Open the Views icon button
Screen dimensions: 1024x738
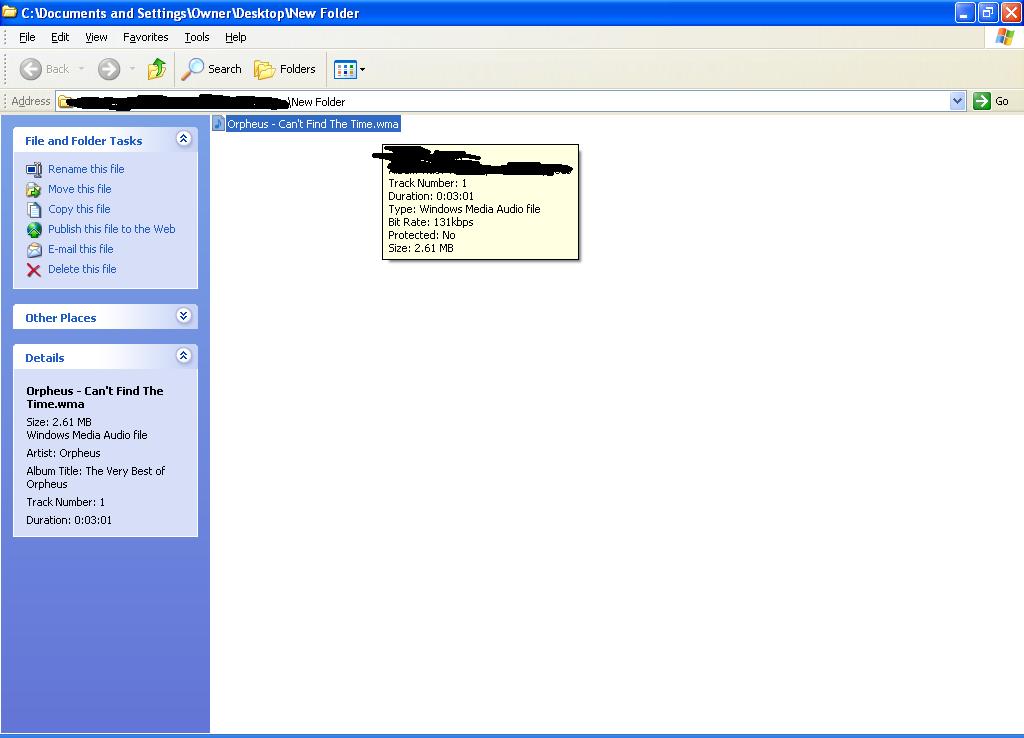pyautogui.click(x=345, y=69)
